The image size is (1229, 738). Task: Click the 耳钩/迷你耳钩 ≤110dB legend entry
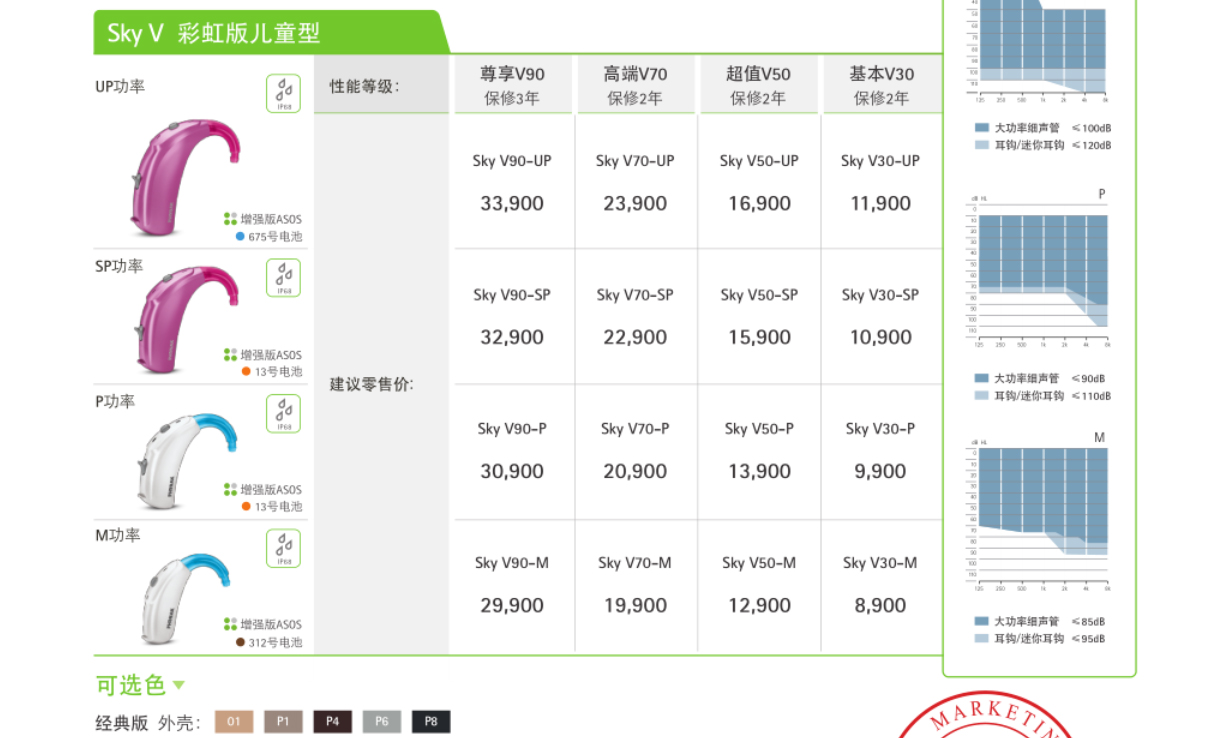pyautogui.click(x=1042, y=396)
